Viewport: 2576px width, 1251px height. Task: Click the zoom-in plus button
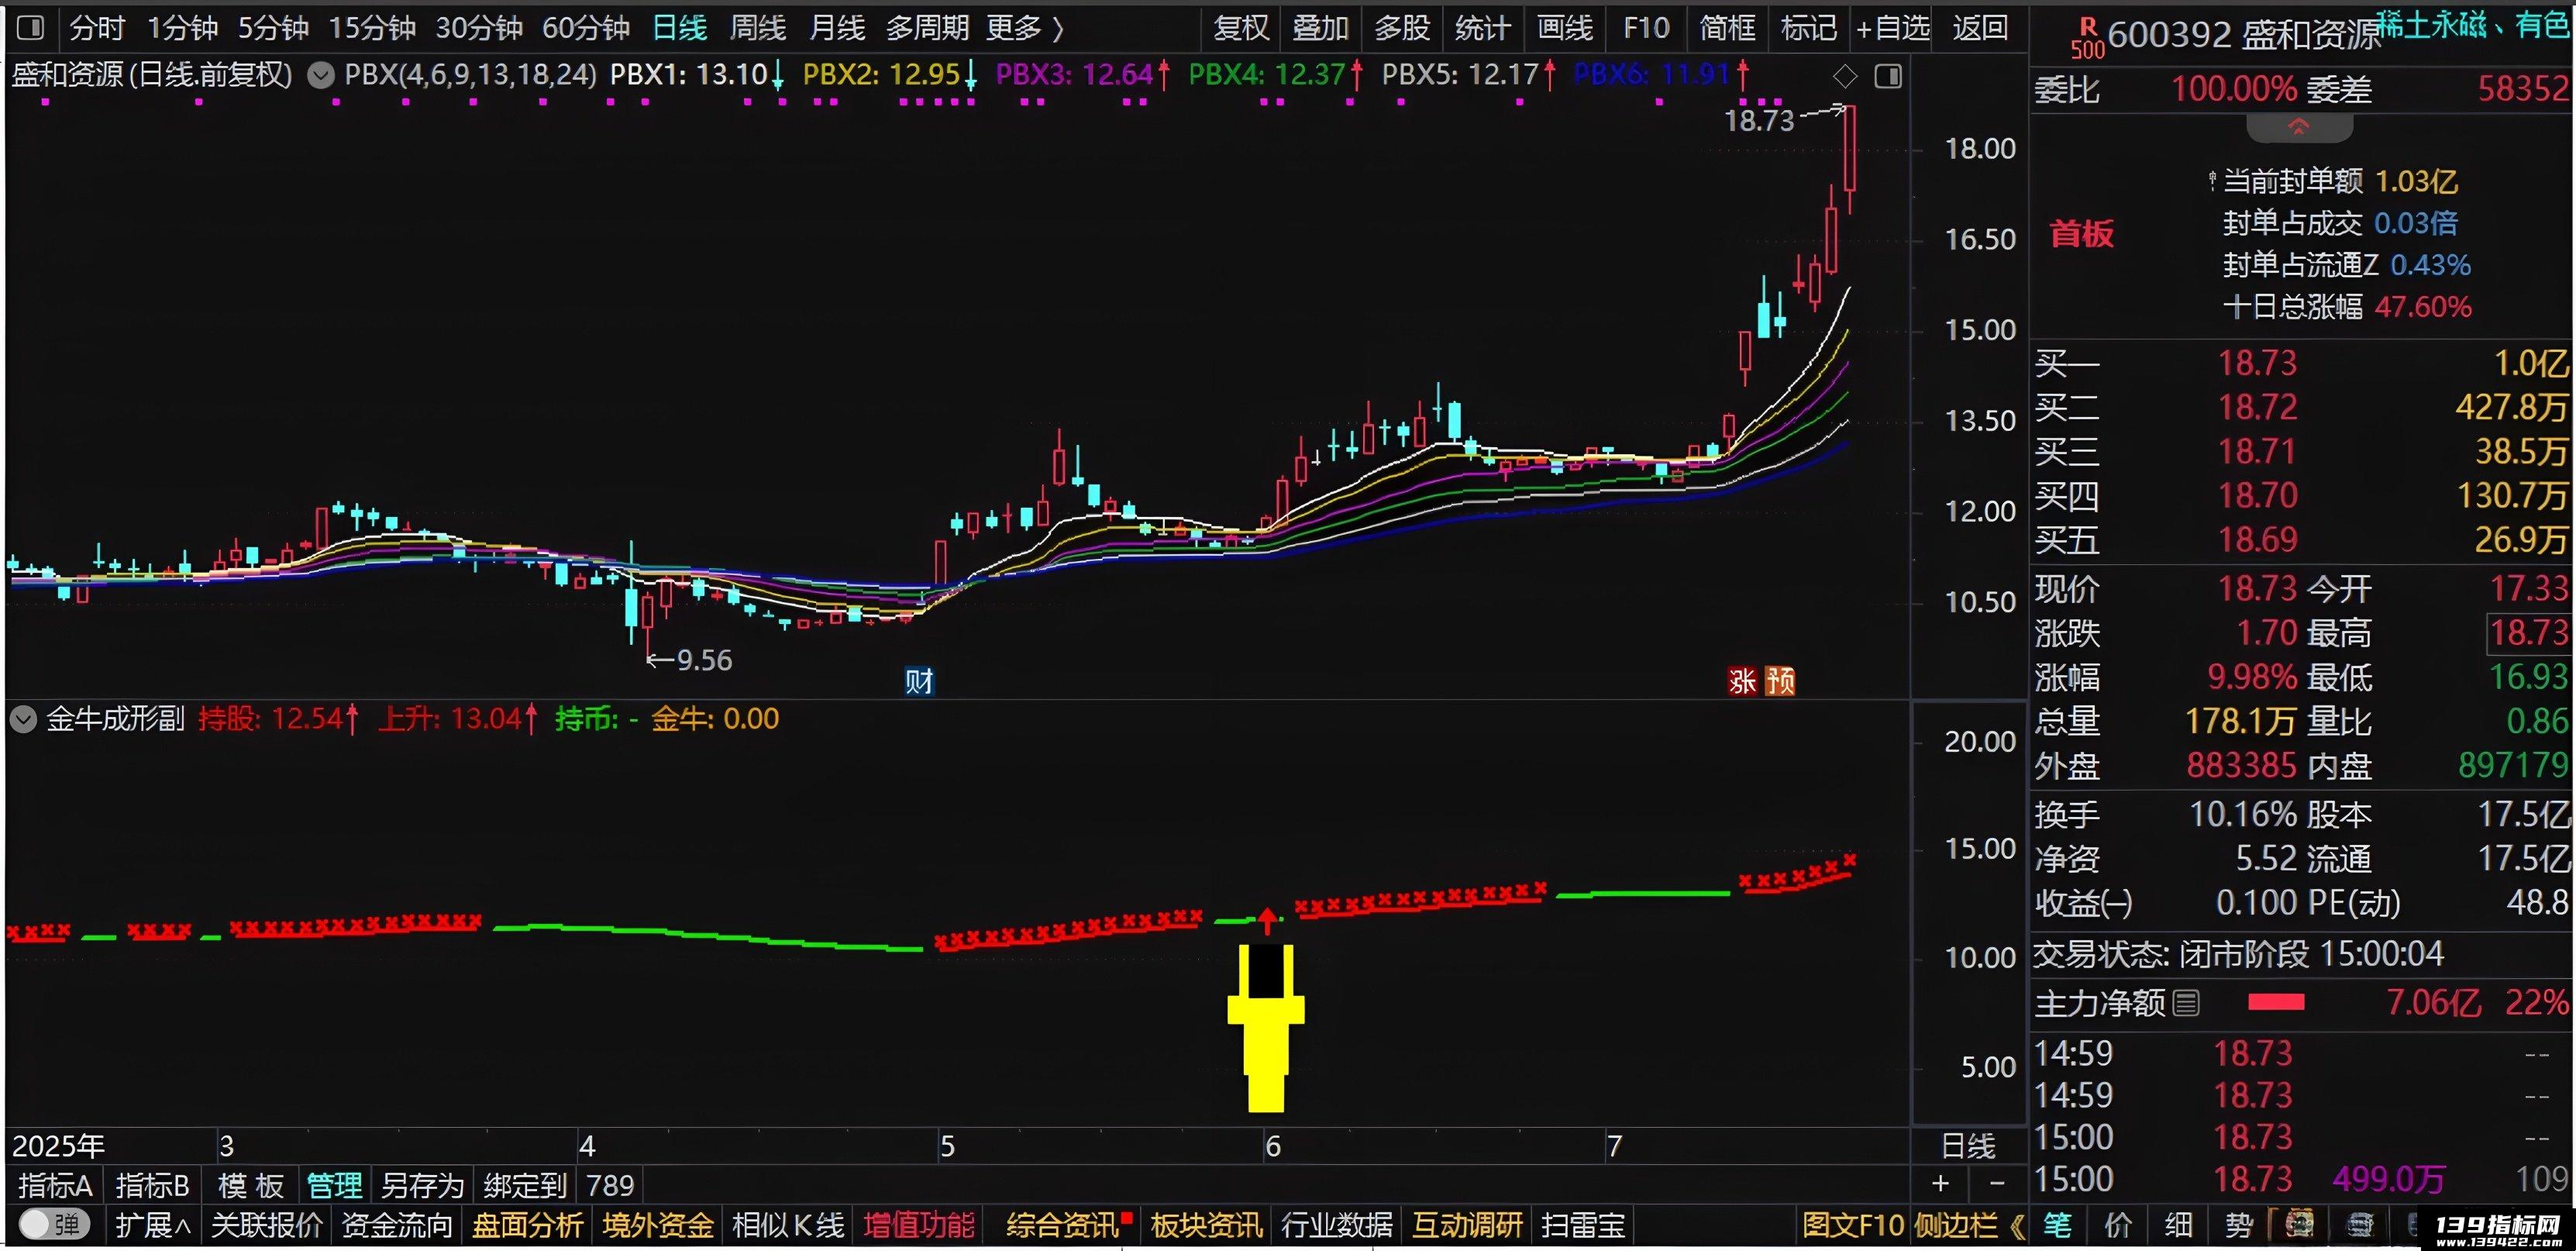point(1940,1184)
